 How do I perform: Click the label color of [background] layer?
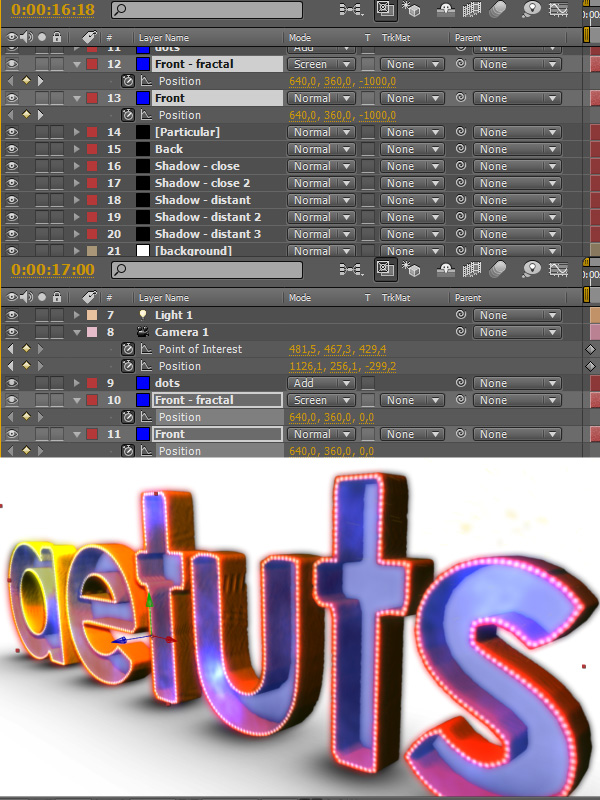point(92,251)
